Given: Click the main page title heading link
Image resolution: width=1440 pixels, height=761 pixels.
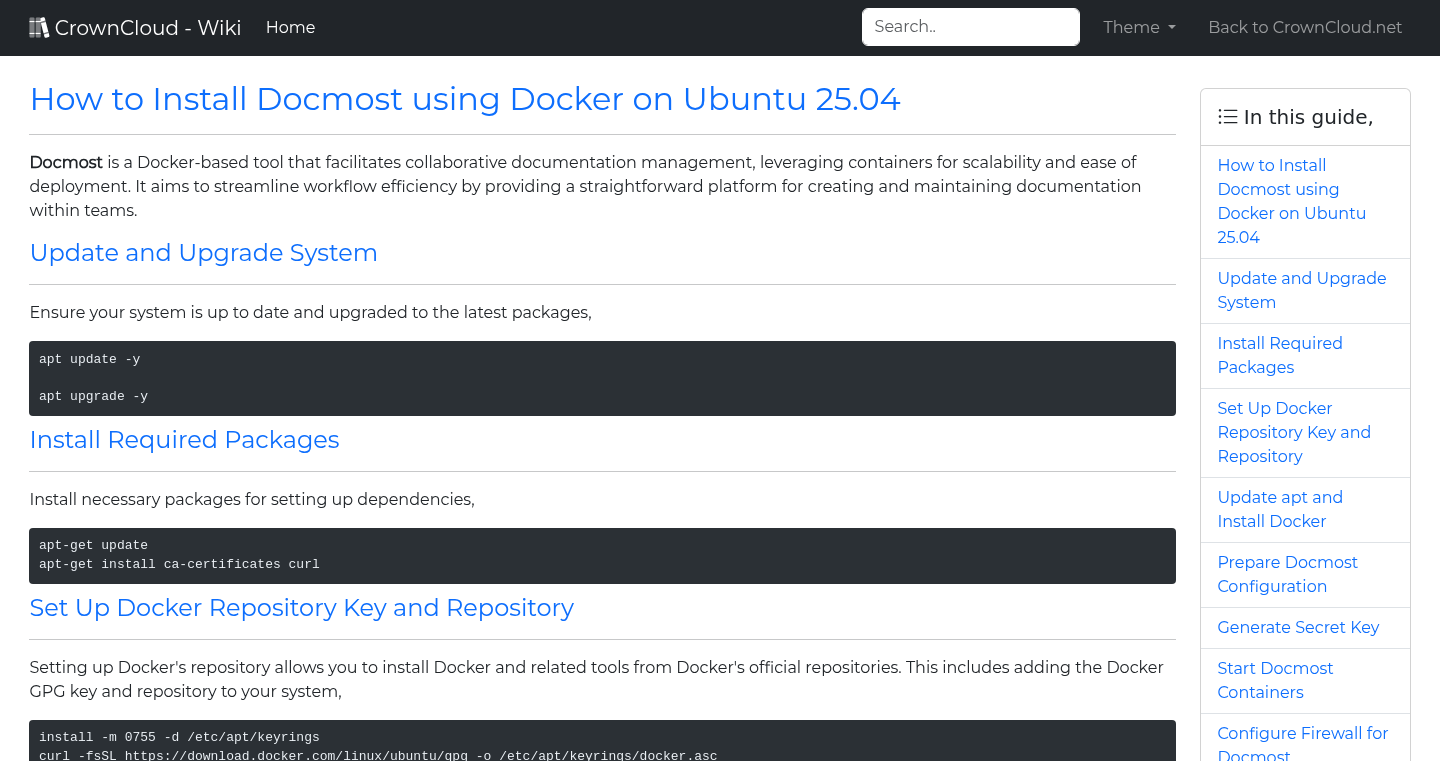Looking at the screenshot, I should (465, 99).
